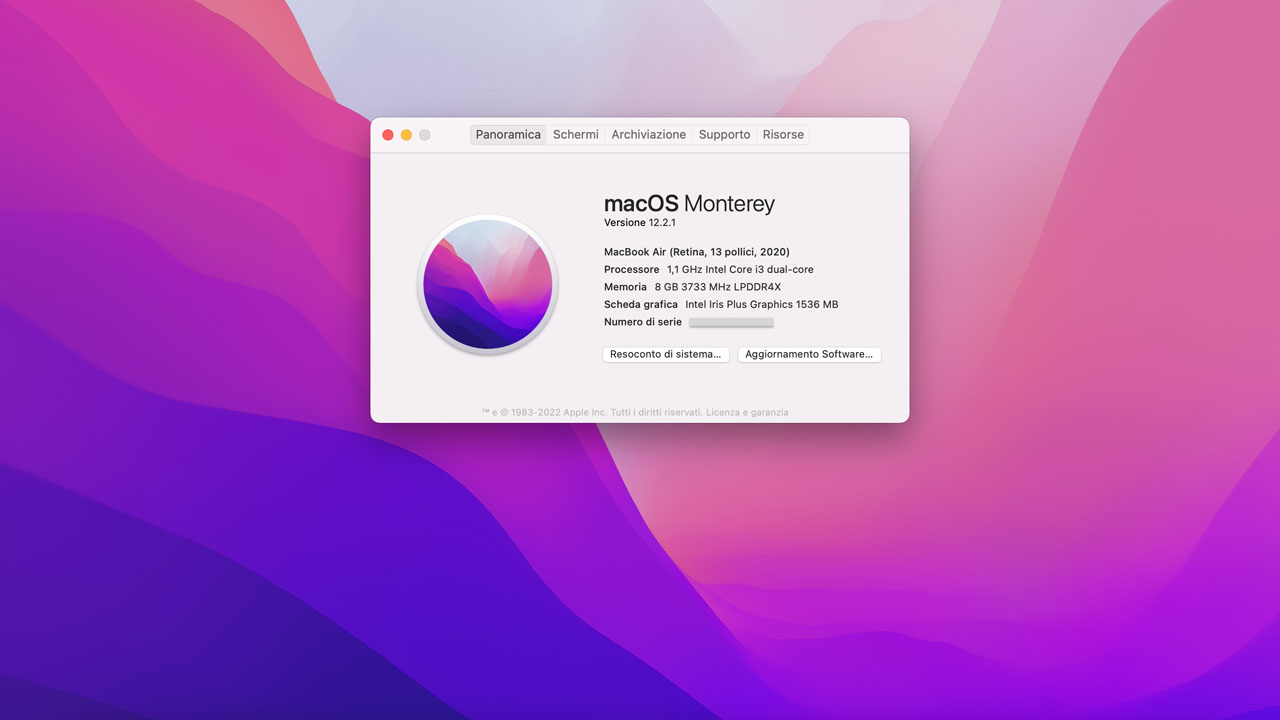Click the disabled gray zoom button
Image resolution: width=1280 pixels, height=720 pixels.
[424, 135]
